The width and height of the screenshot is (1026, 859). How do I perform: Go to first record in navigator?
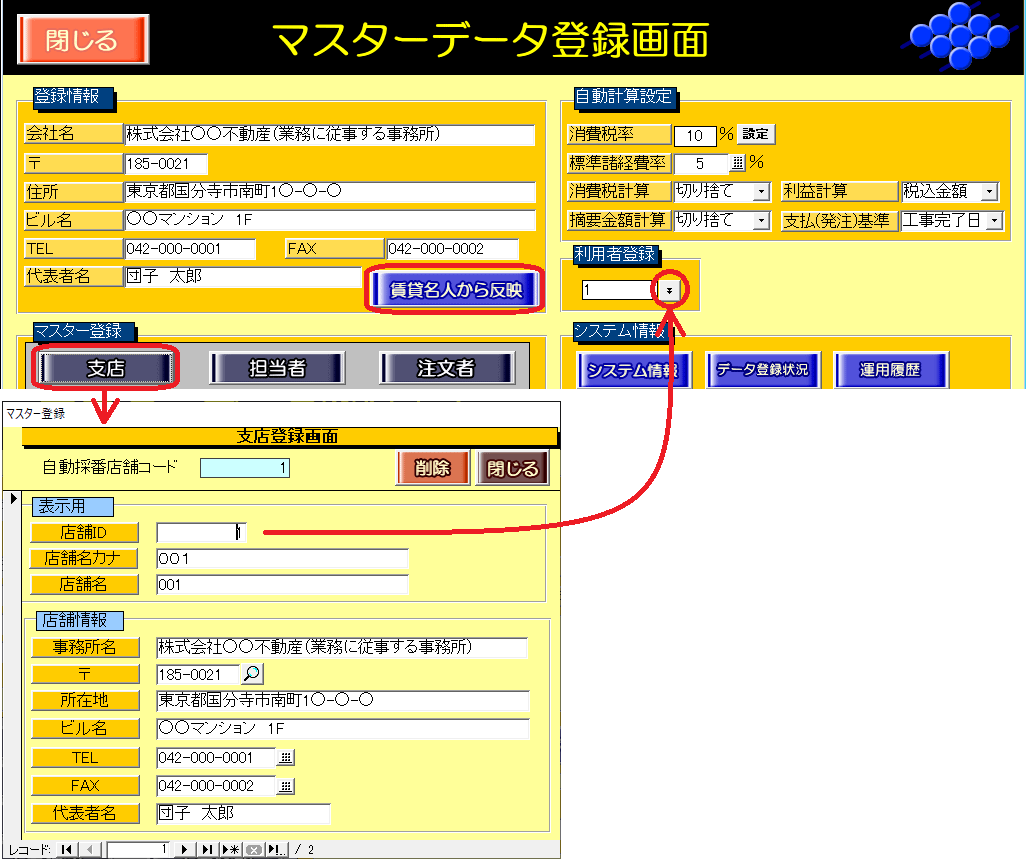point(66,849)
